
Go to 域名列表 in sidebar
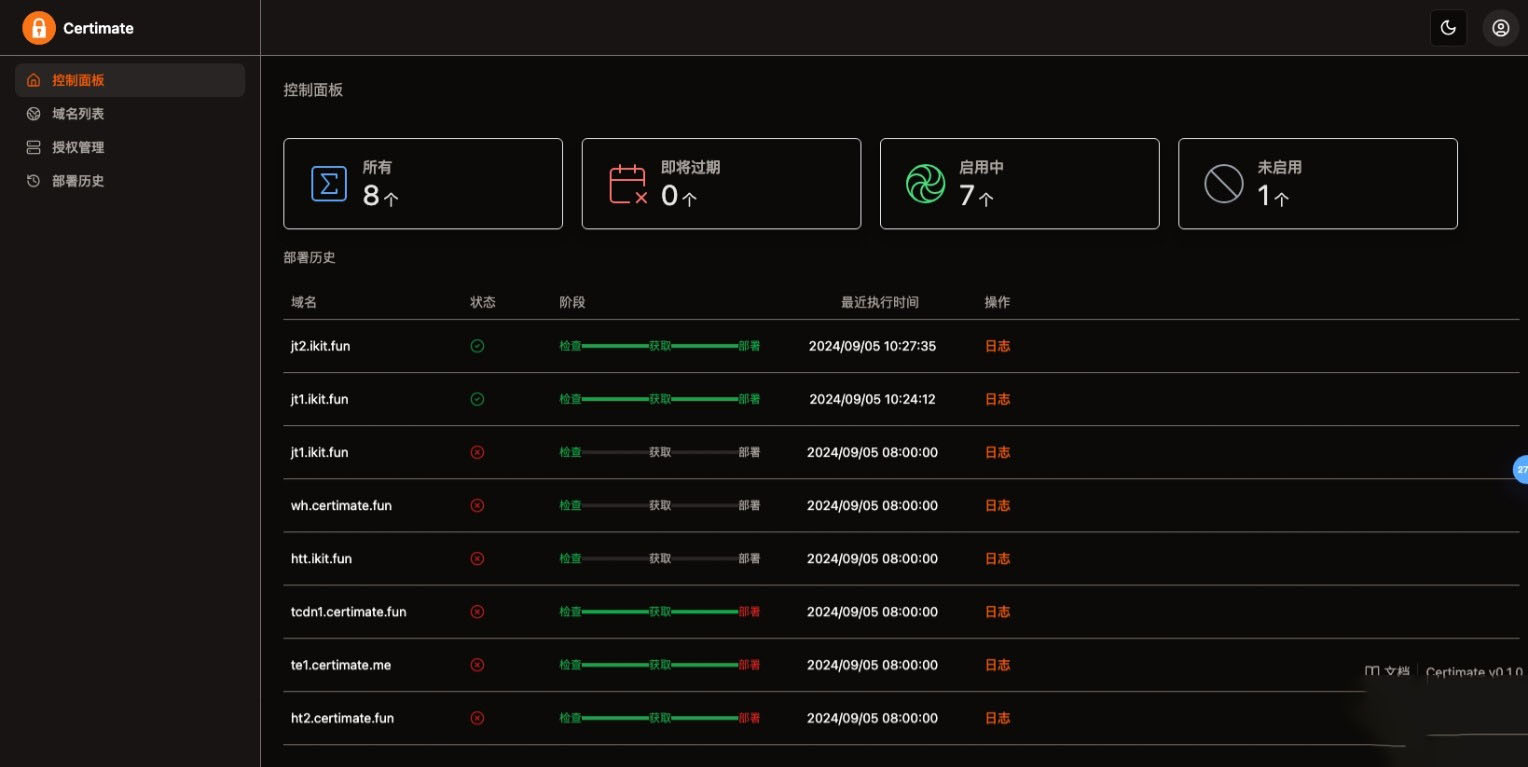(78, 114)
